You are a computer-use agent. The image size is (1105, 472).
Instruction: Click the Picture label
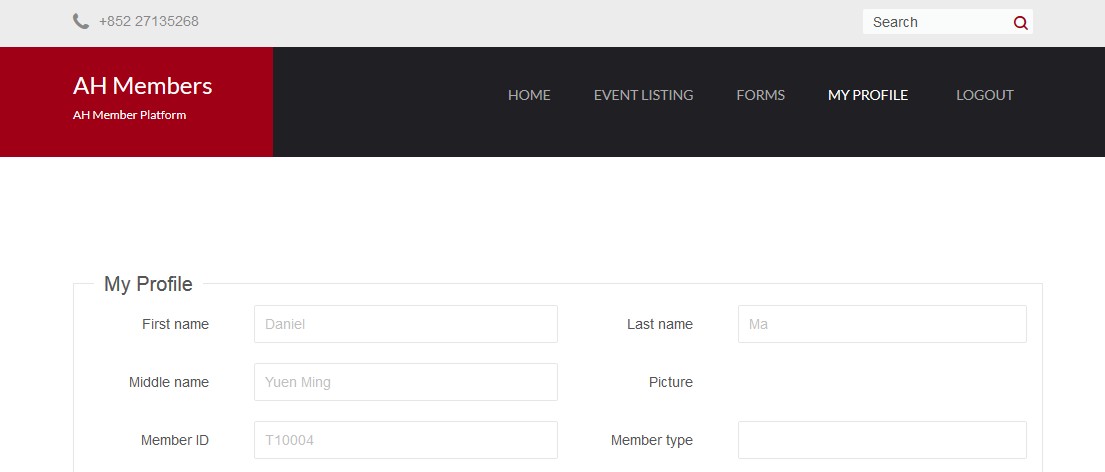click(671, 382)
